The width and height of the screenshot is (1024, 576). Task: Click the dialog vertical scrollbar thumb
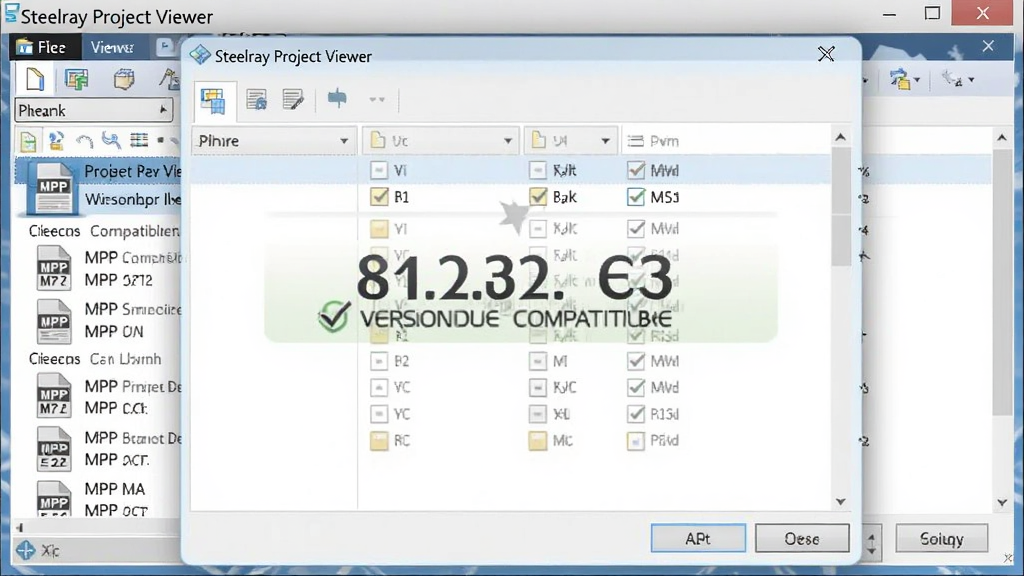point(840,206)
